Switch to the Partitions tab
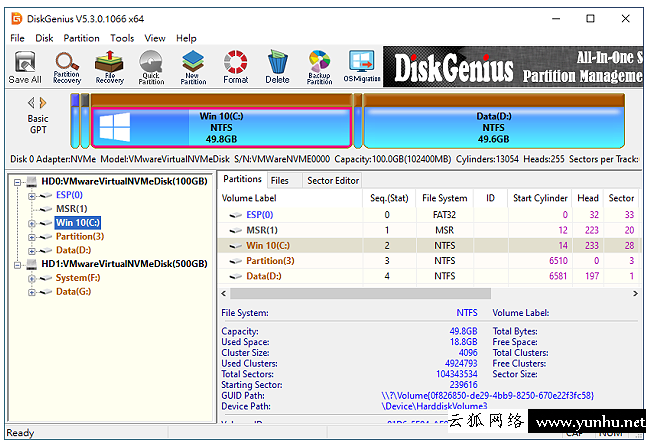Viewport: 649px width, 444px height. pos(242,179)
